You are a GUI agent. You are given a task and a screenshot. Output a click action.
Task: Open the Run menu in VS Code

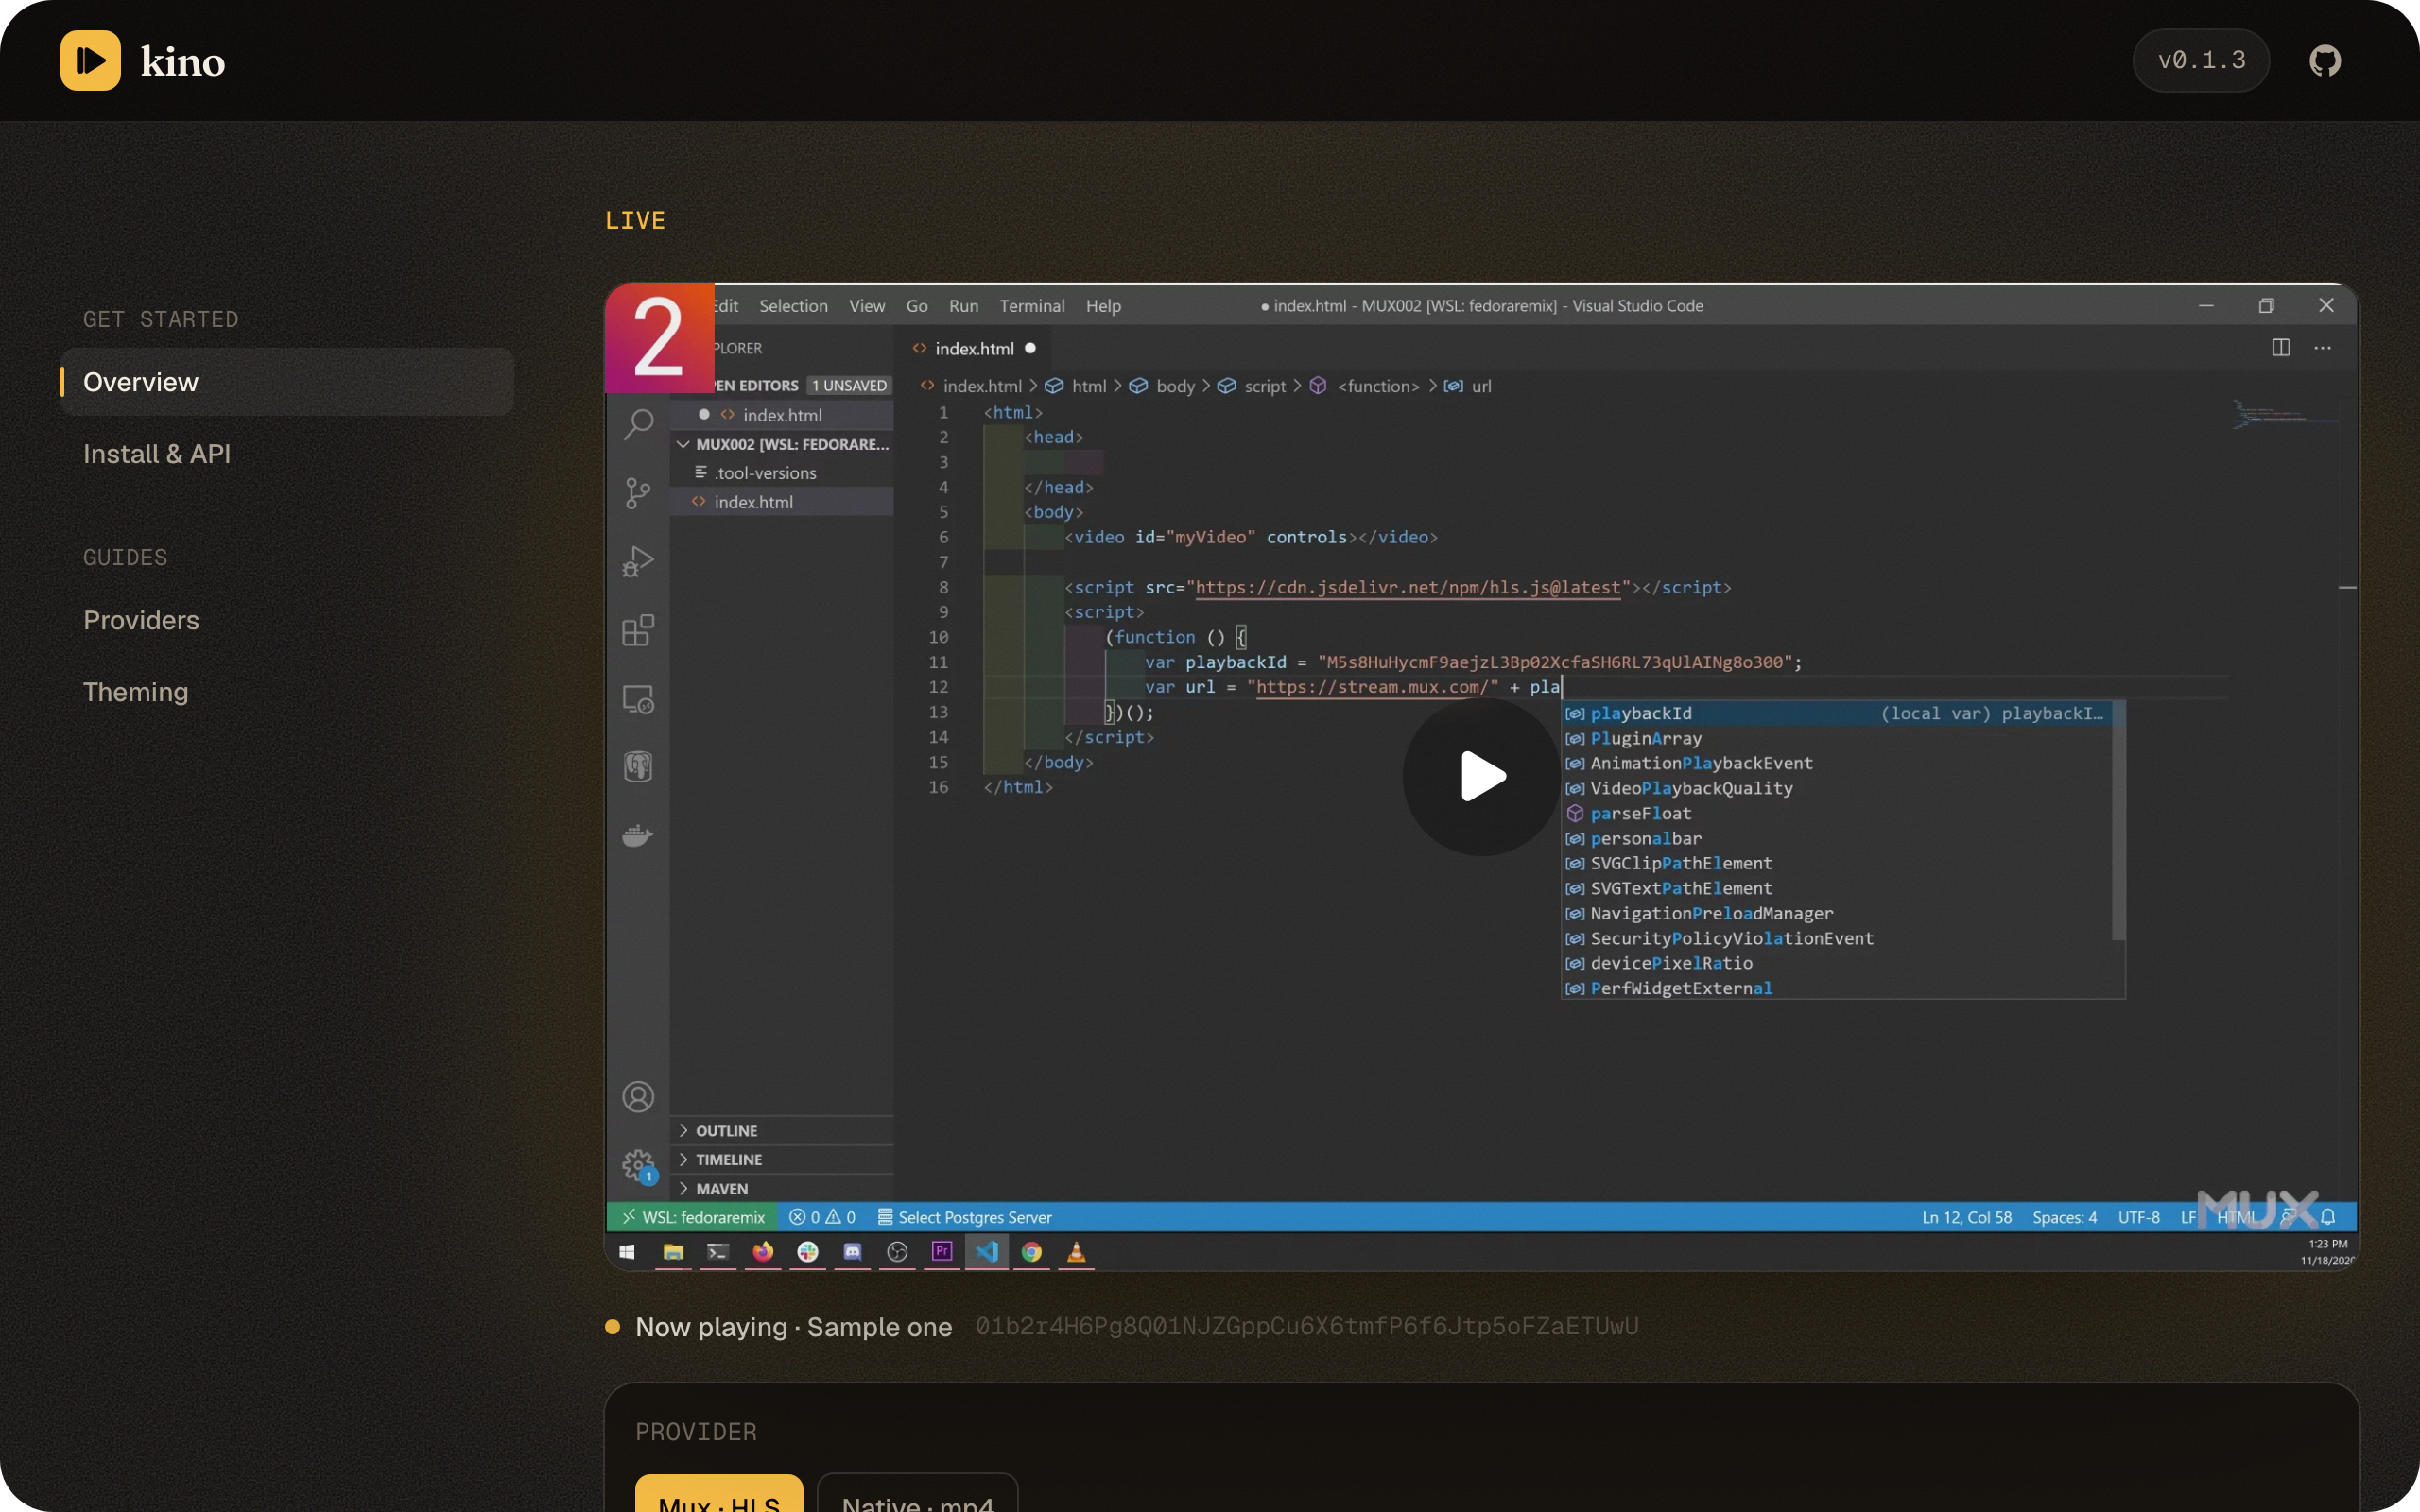pos(963,306)
